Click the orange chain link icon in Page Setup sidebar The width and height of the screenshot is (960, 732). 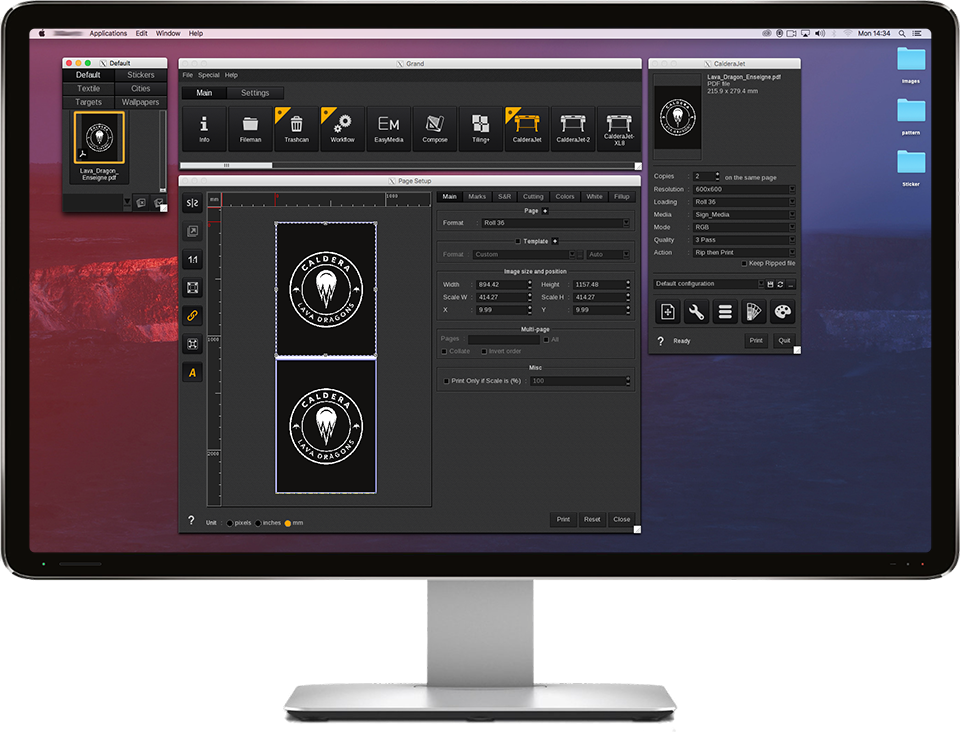(192, 313)
